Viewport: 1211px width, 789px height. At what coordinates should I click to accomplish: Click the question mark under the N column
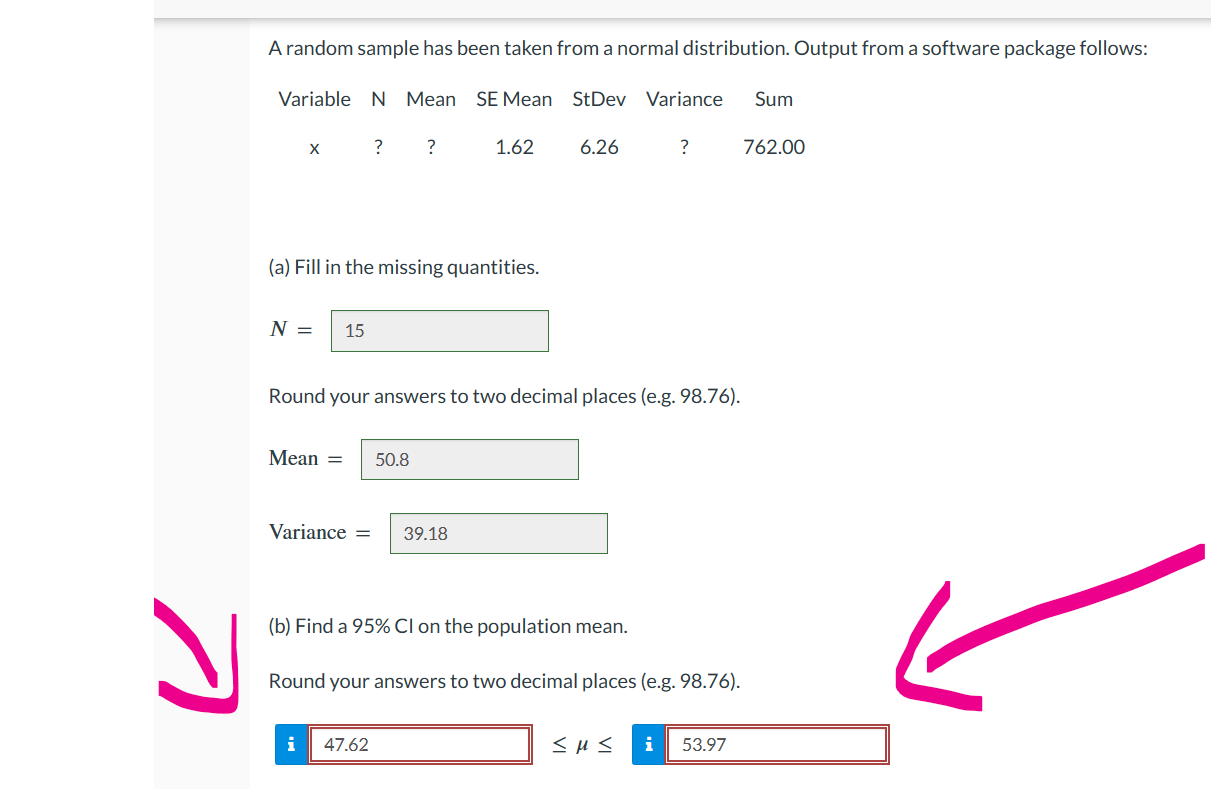pos(377,147)
